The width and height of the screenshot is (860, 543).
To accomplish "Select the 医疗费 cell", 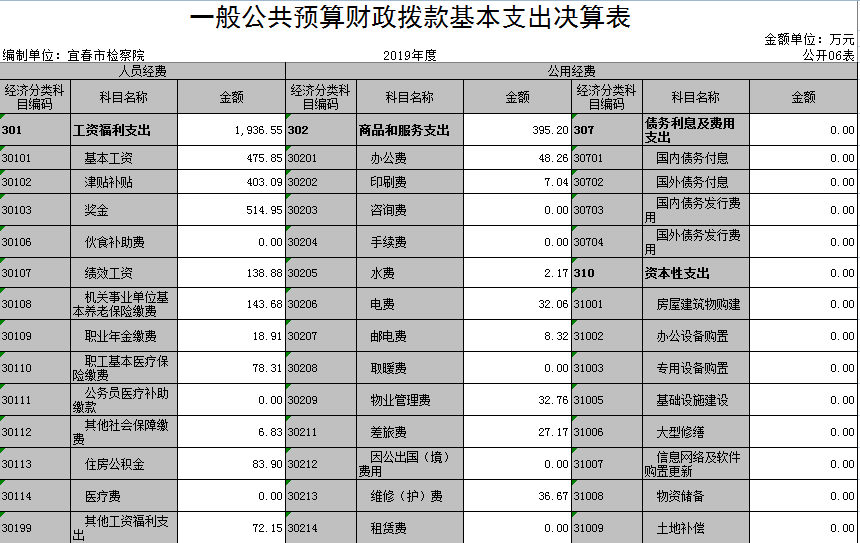I will click(x=124, y=496).
